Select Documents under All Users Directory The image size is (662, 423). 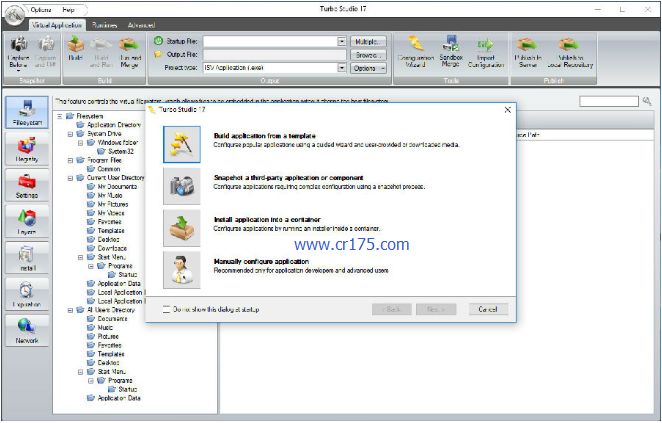tap(112, 319)
